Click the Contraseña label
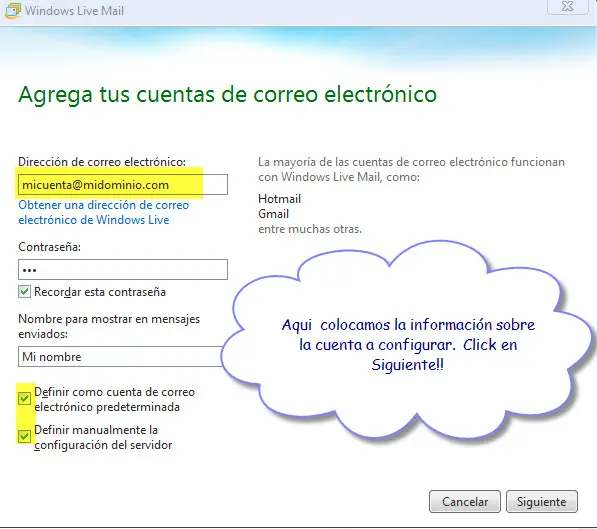 tap(49, 247)
